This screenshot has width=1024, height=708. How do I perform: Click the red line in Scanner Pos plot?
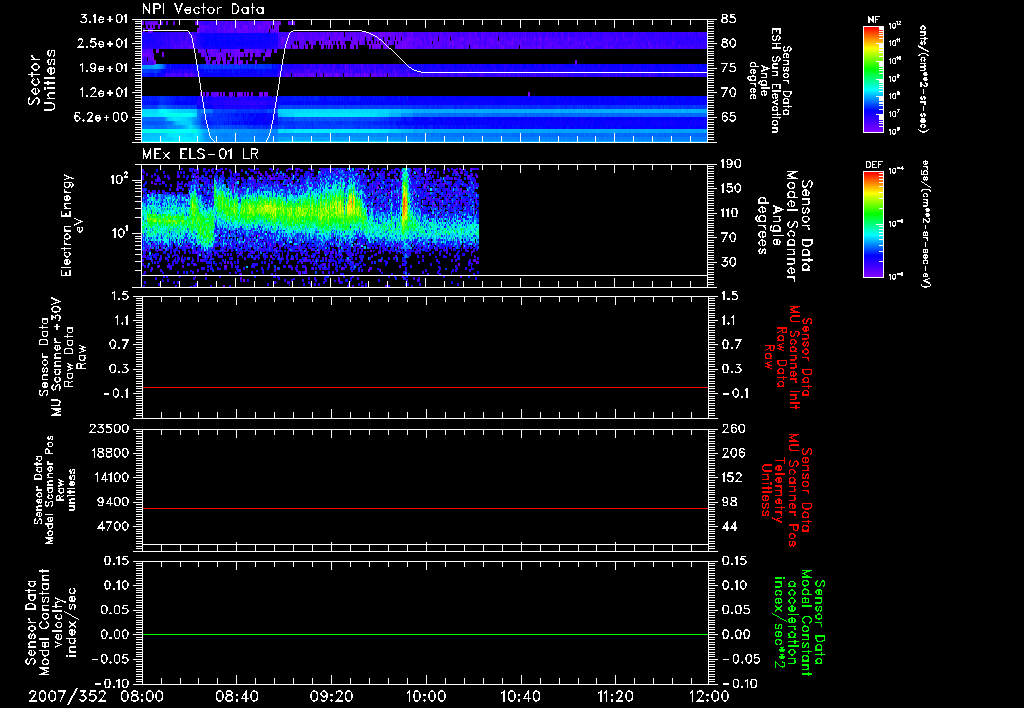(424, 508)
